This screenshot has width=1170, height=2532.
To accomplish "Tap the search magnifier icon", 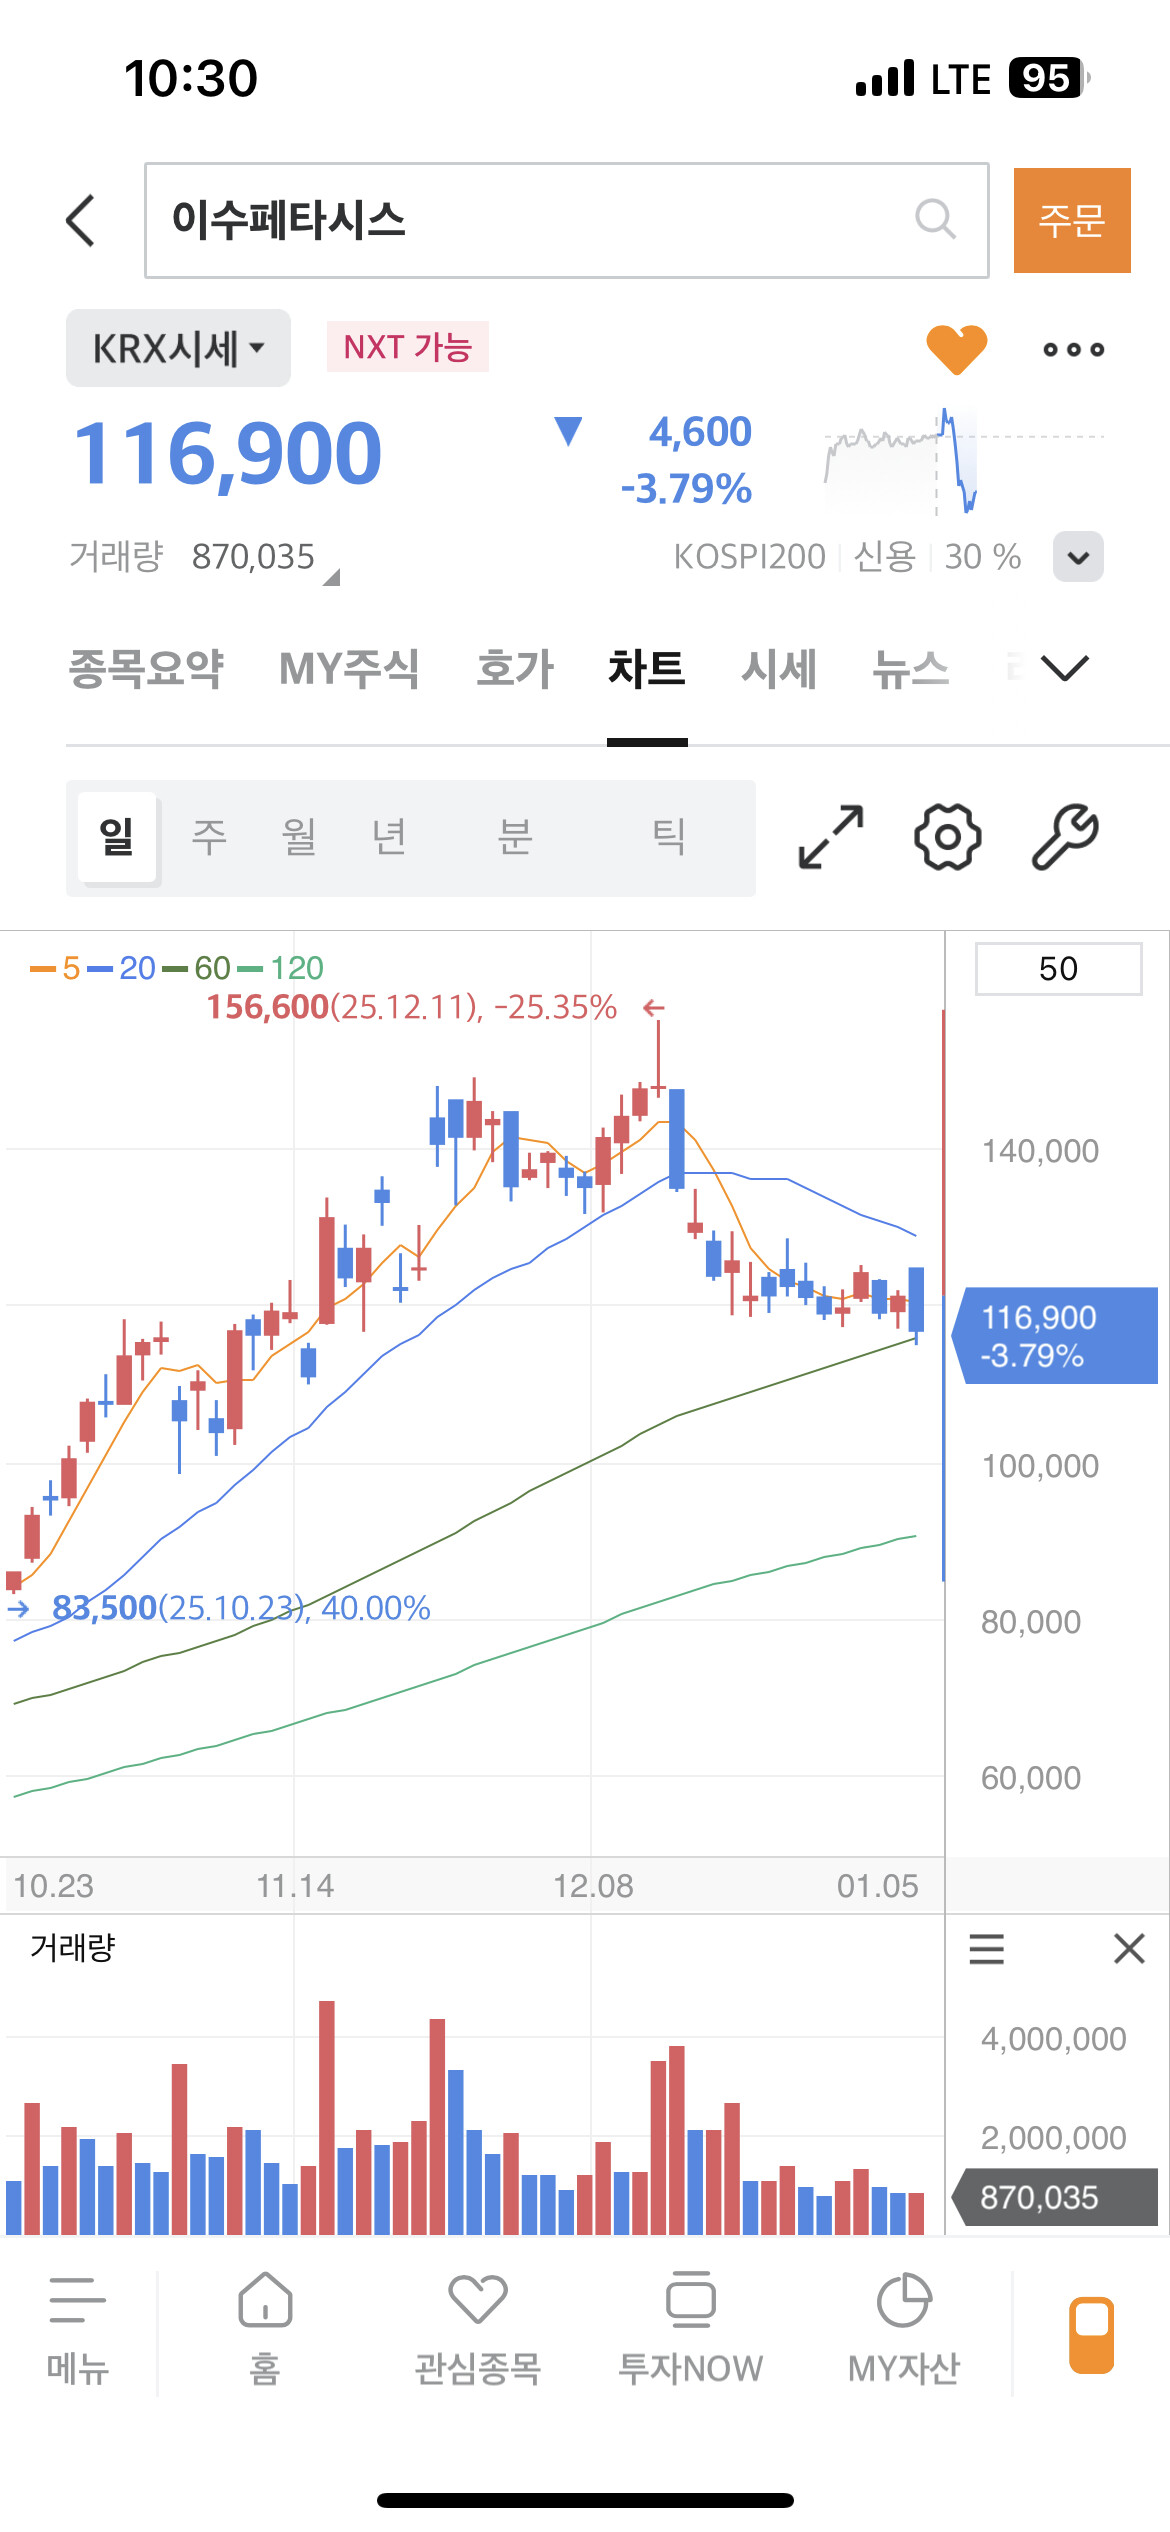I will tap(935, 219).
